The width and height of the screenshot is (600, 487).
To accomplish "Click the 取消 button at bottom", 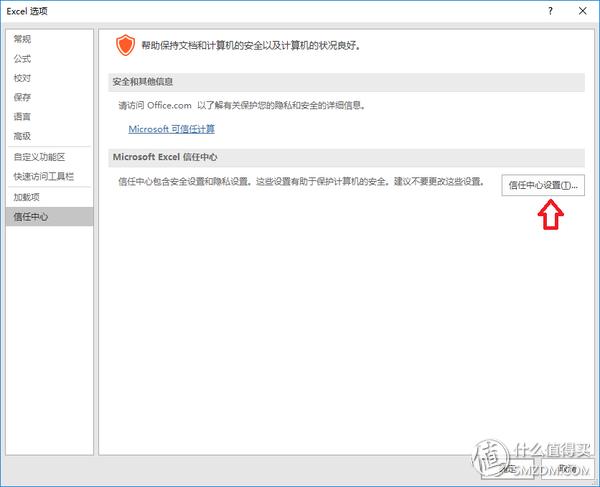I will click(x=568, y=469).
